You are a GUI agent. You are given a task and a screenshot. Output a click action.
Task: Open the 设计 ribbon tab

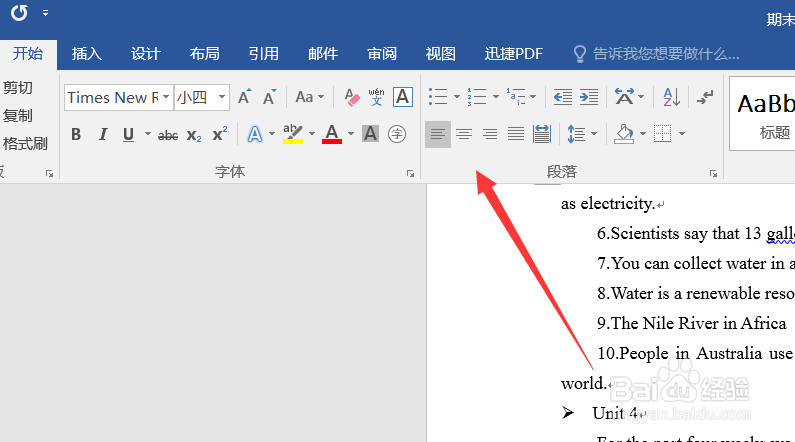pos(146,54)
